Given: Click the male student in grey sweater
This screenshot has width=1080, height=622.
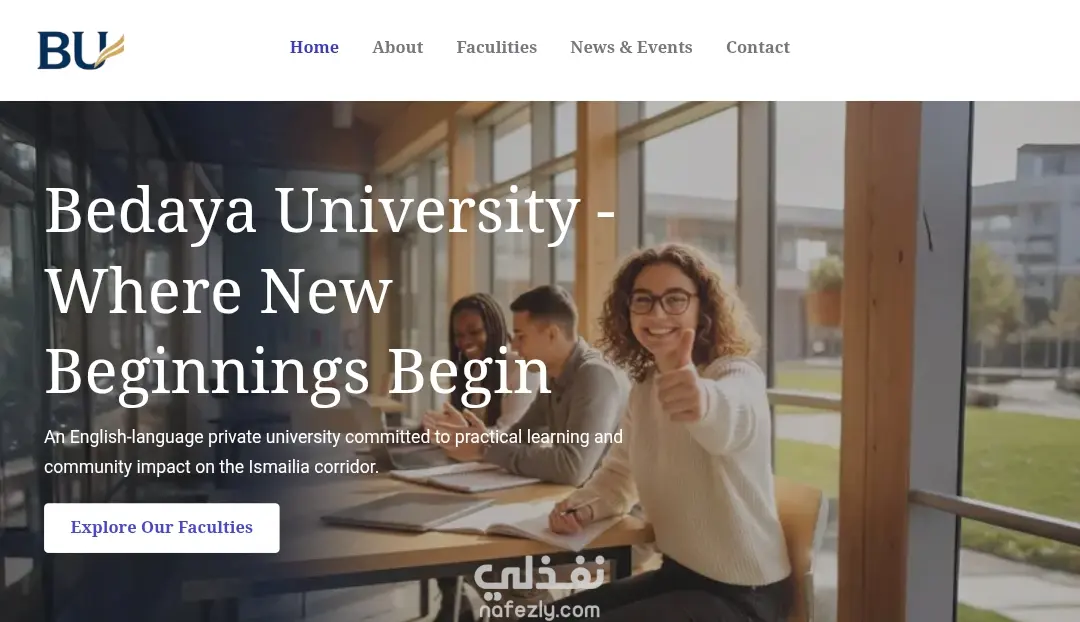Looking at the screenshot, I should pyautogui.click(x=544, y=386).
